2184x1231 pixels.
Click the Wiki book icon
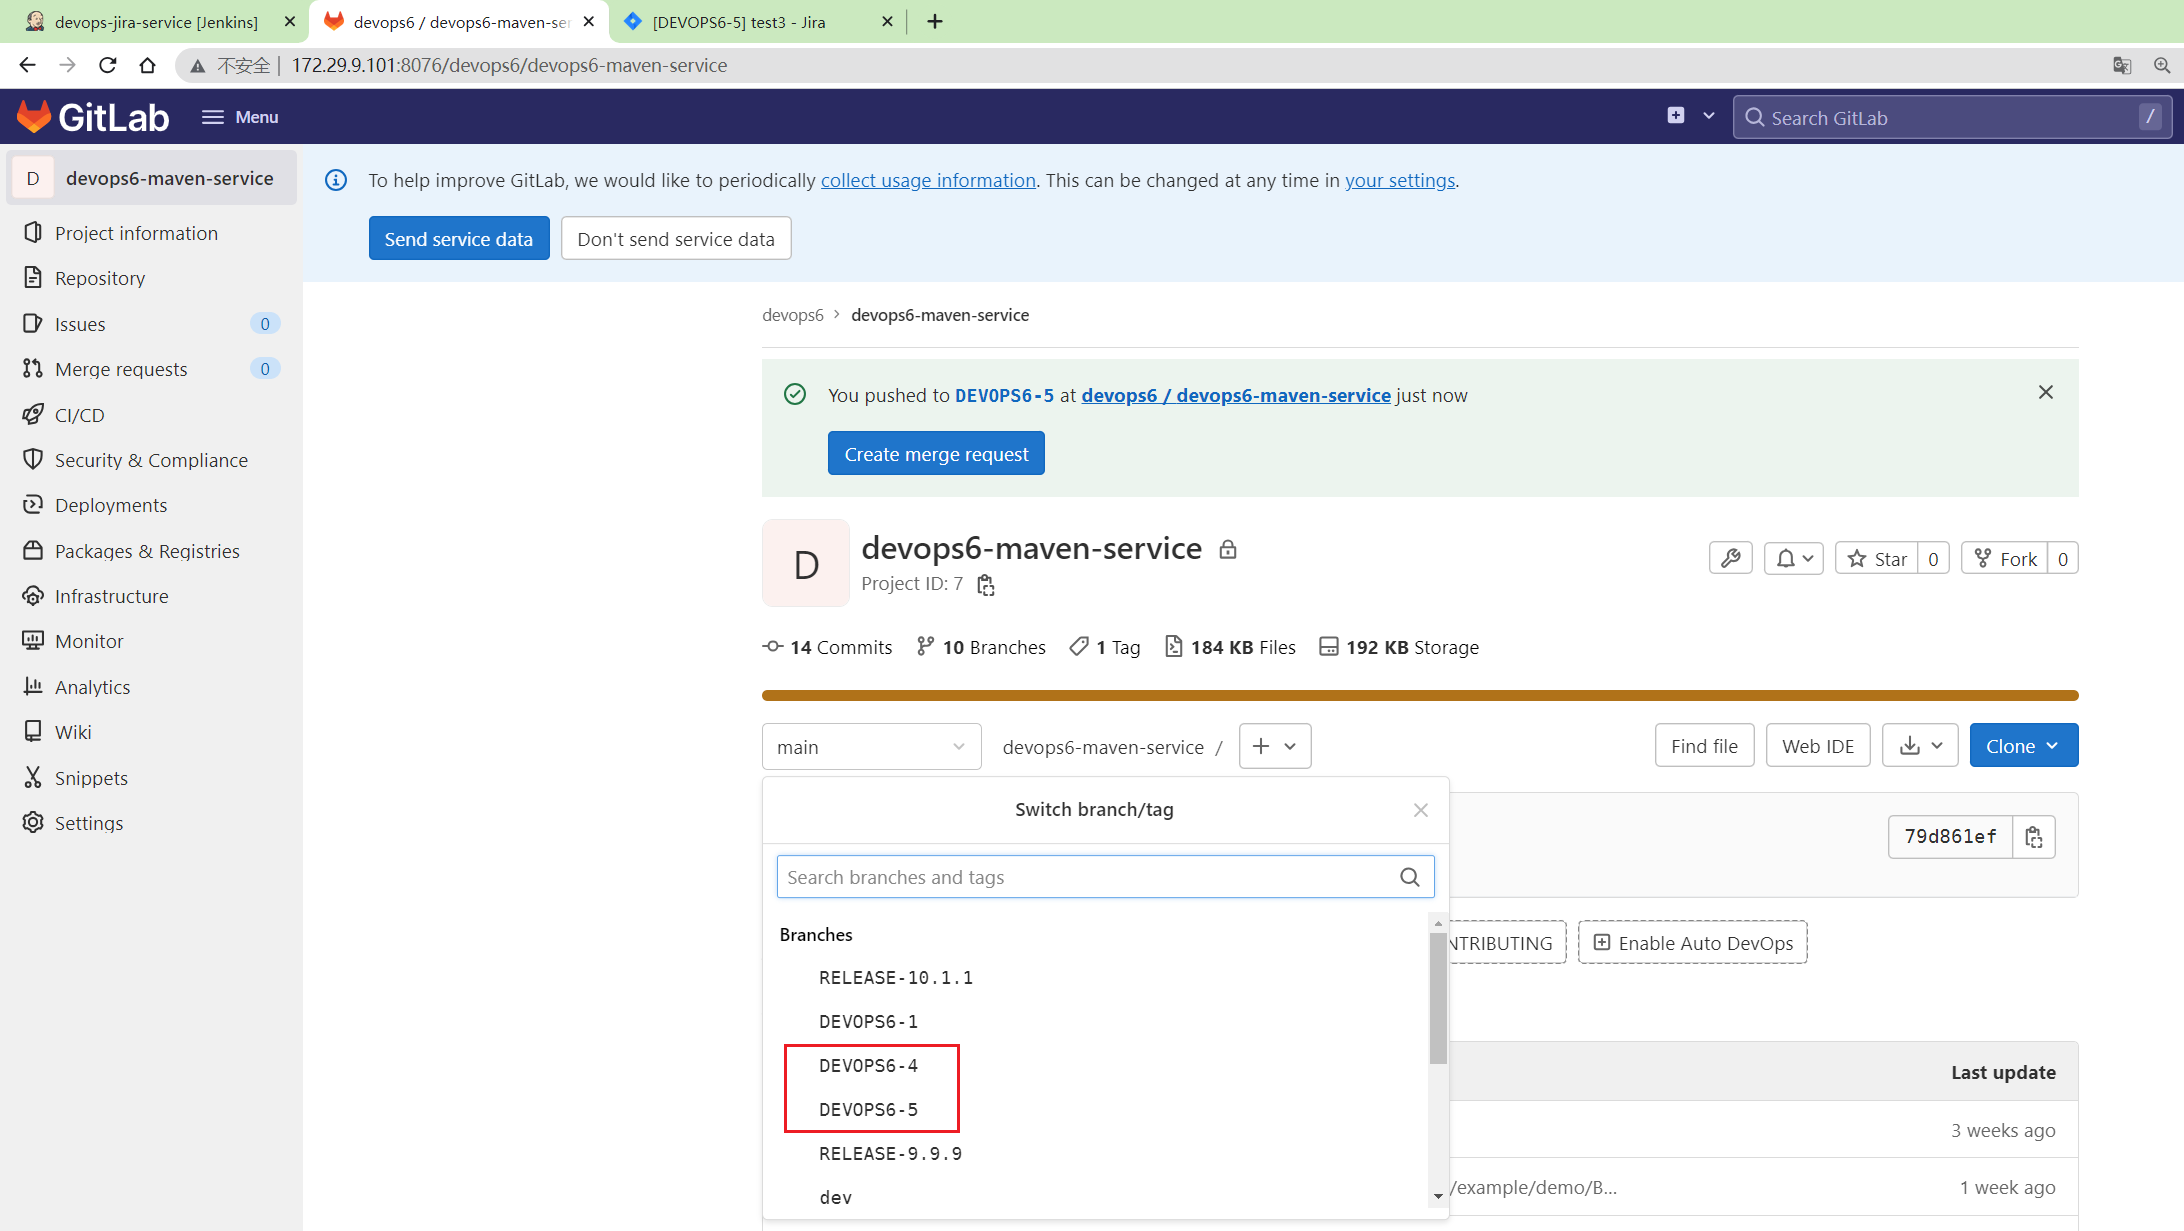(x=33, y=732)
